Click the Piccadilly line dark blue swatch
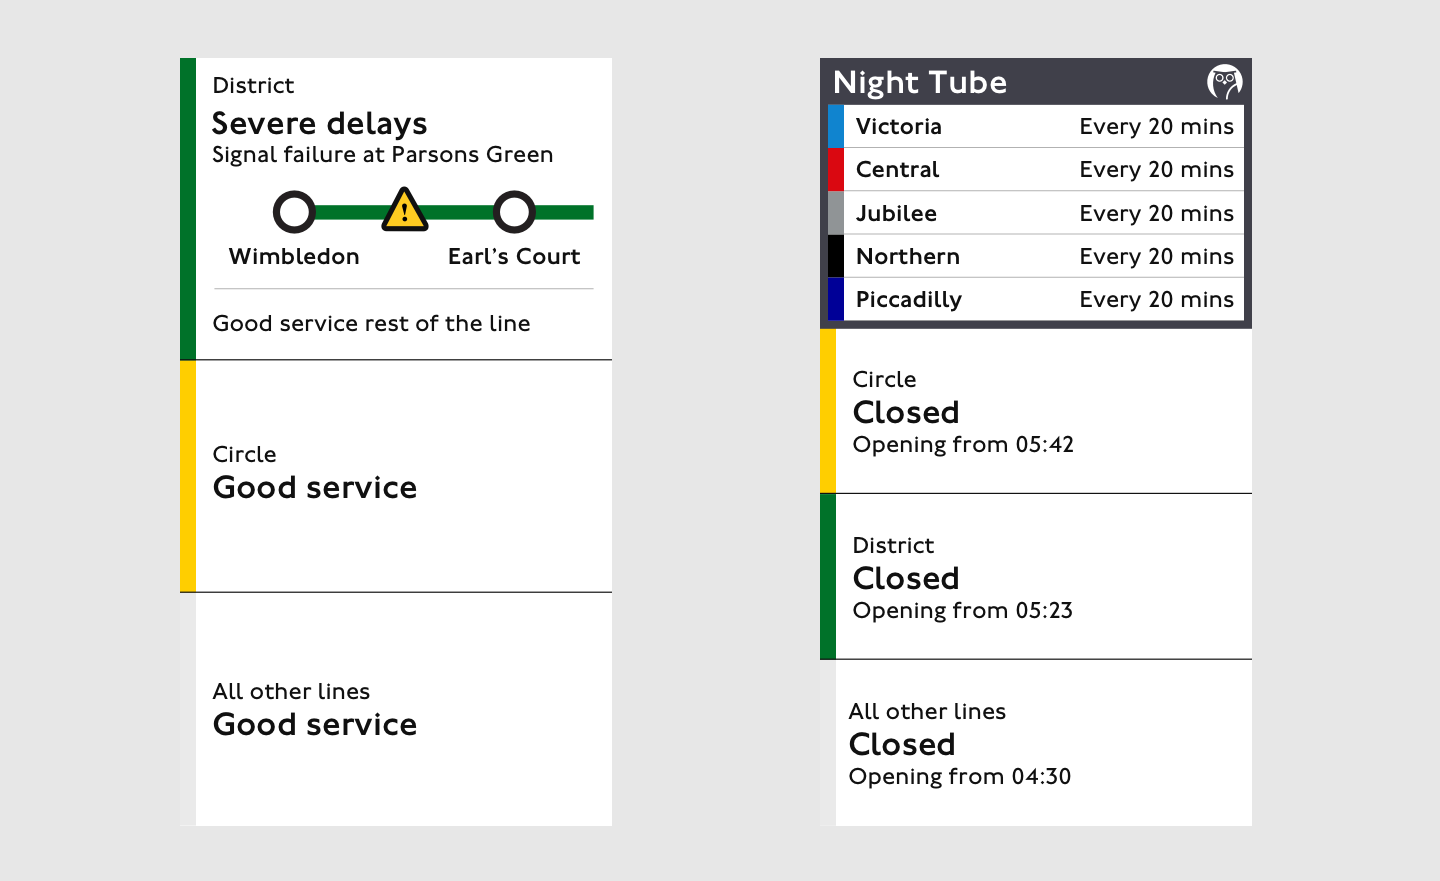The width and height of the screenshot is (1440, 881). coord(836,299)
